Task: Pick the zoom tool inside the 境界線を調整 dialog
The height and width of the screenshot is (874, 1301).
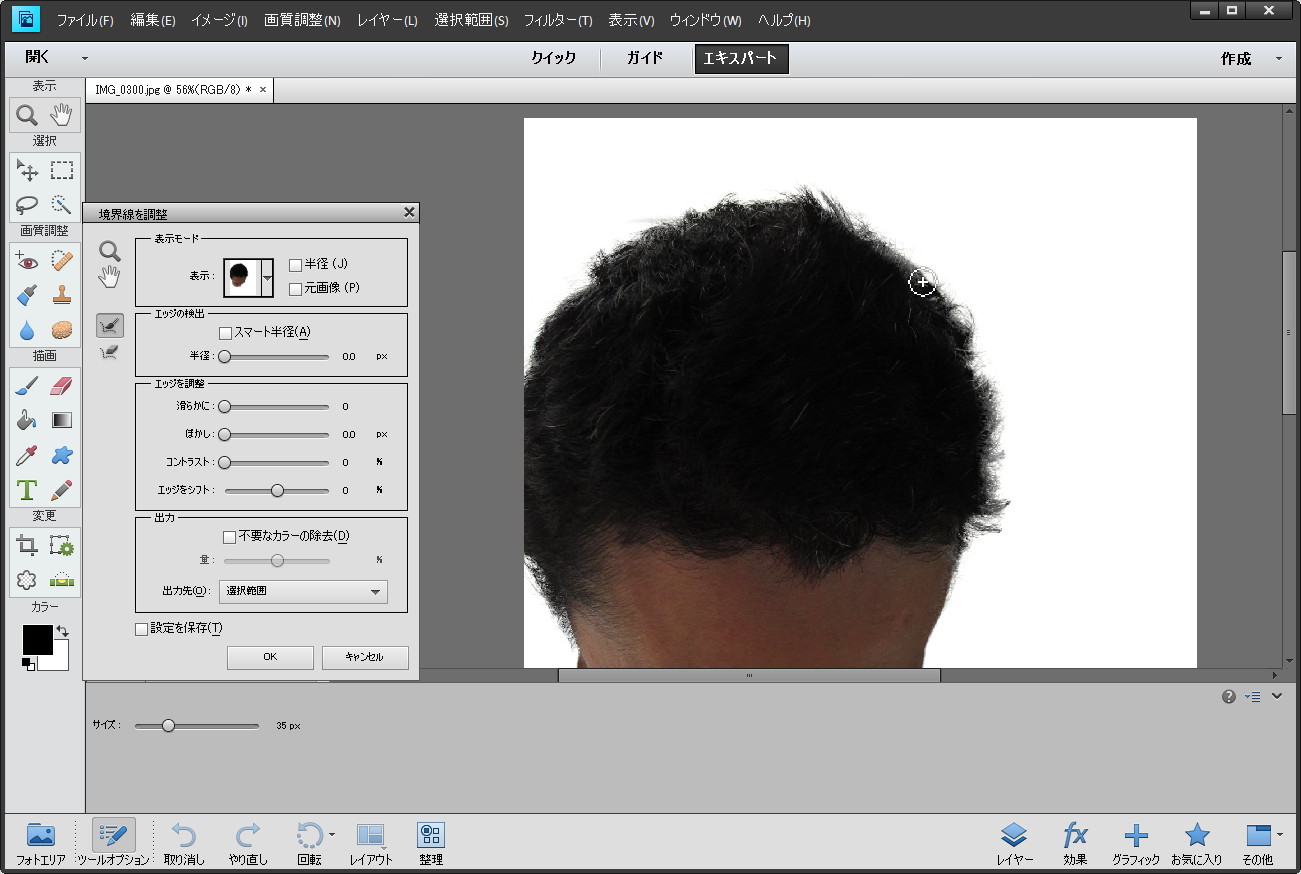Action: point(110,250)
